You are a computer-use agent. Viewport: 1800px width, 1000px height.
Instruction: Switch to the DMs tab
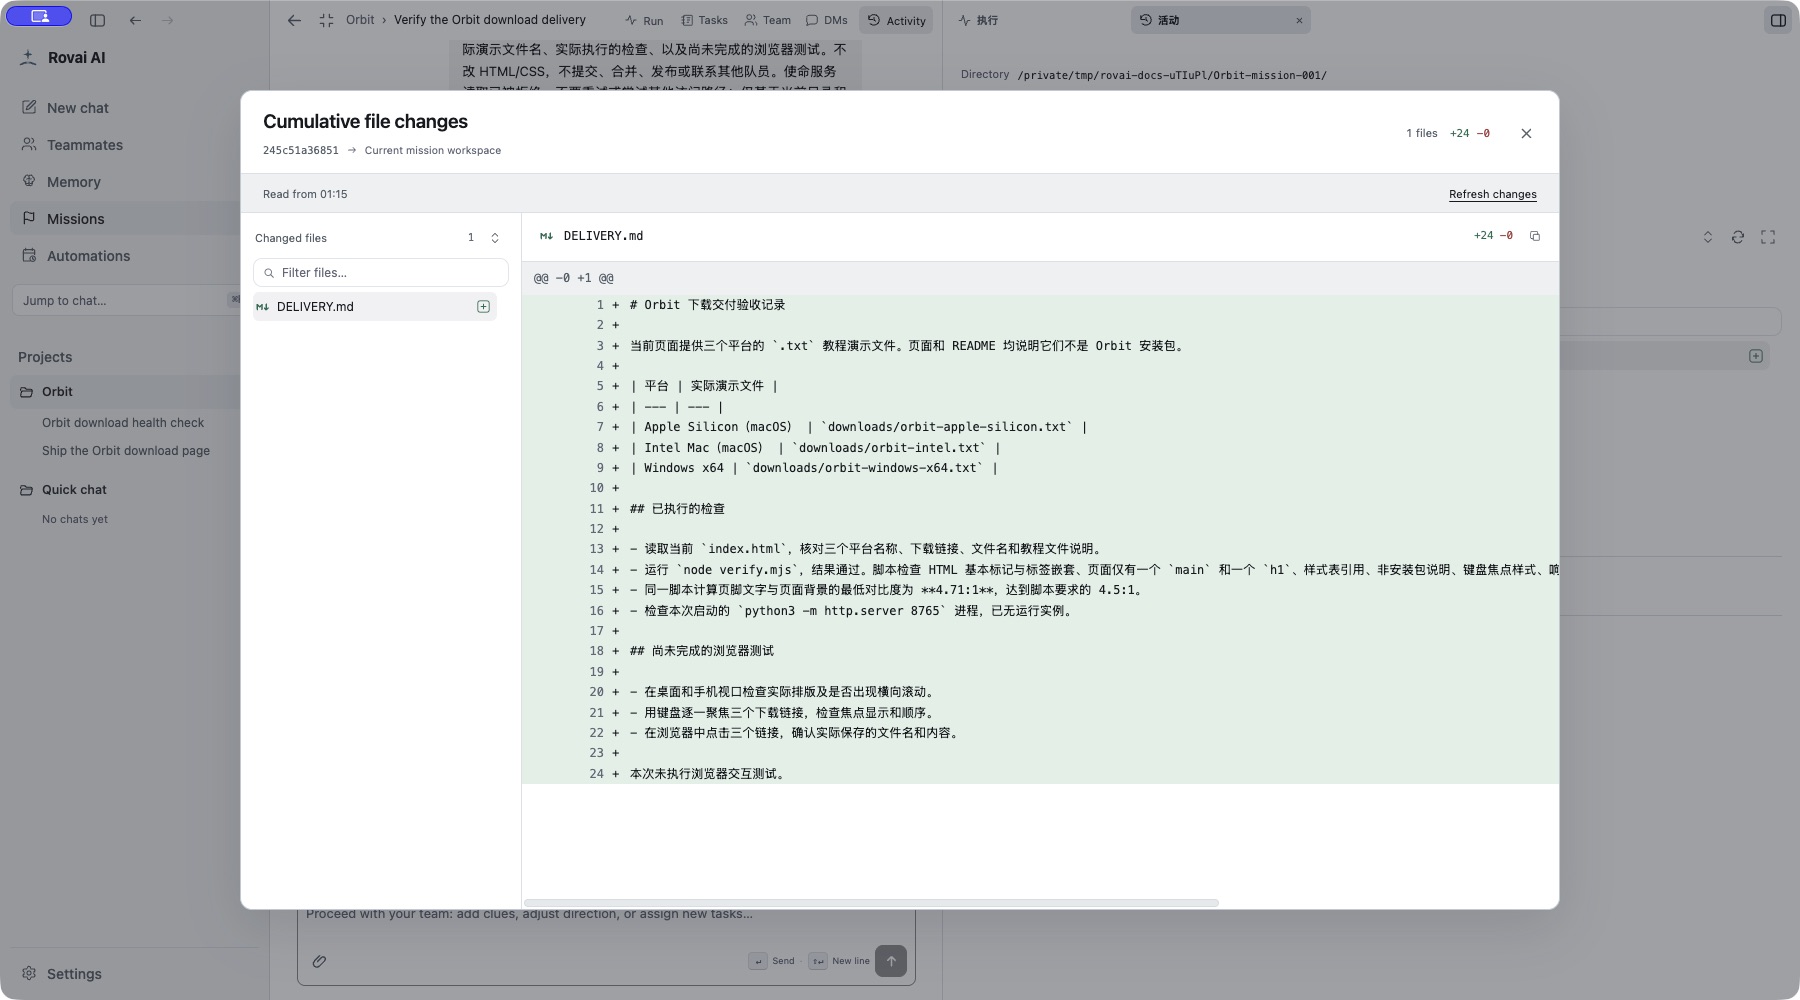[x=827, y=20]
